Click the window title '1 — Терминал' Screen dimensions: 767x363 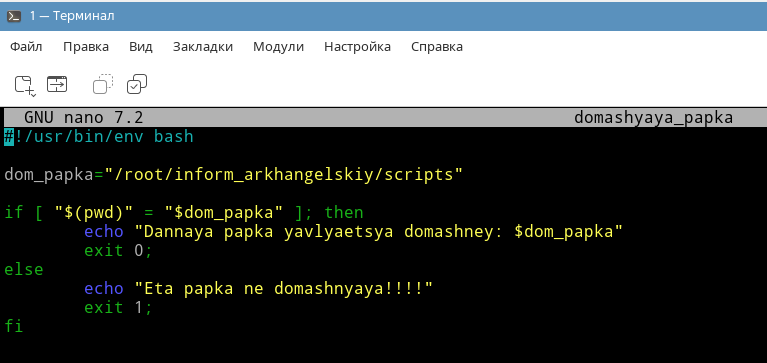point(72,16)
